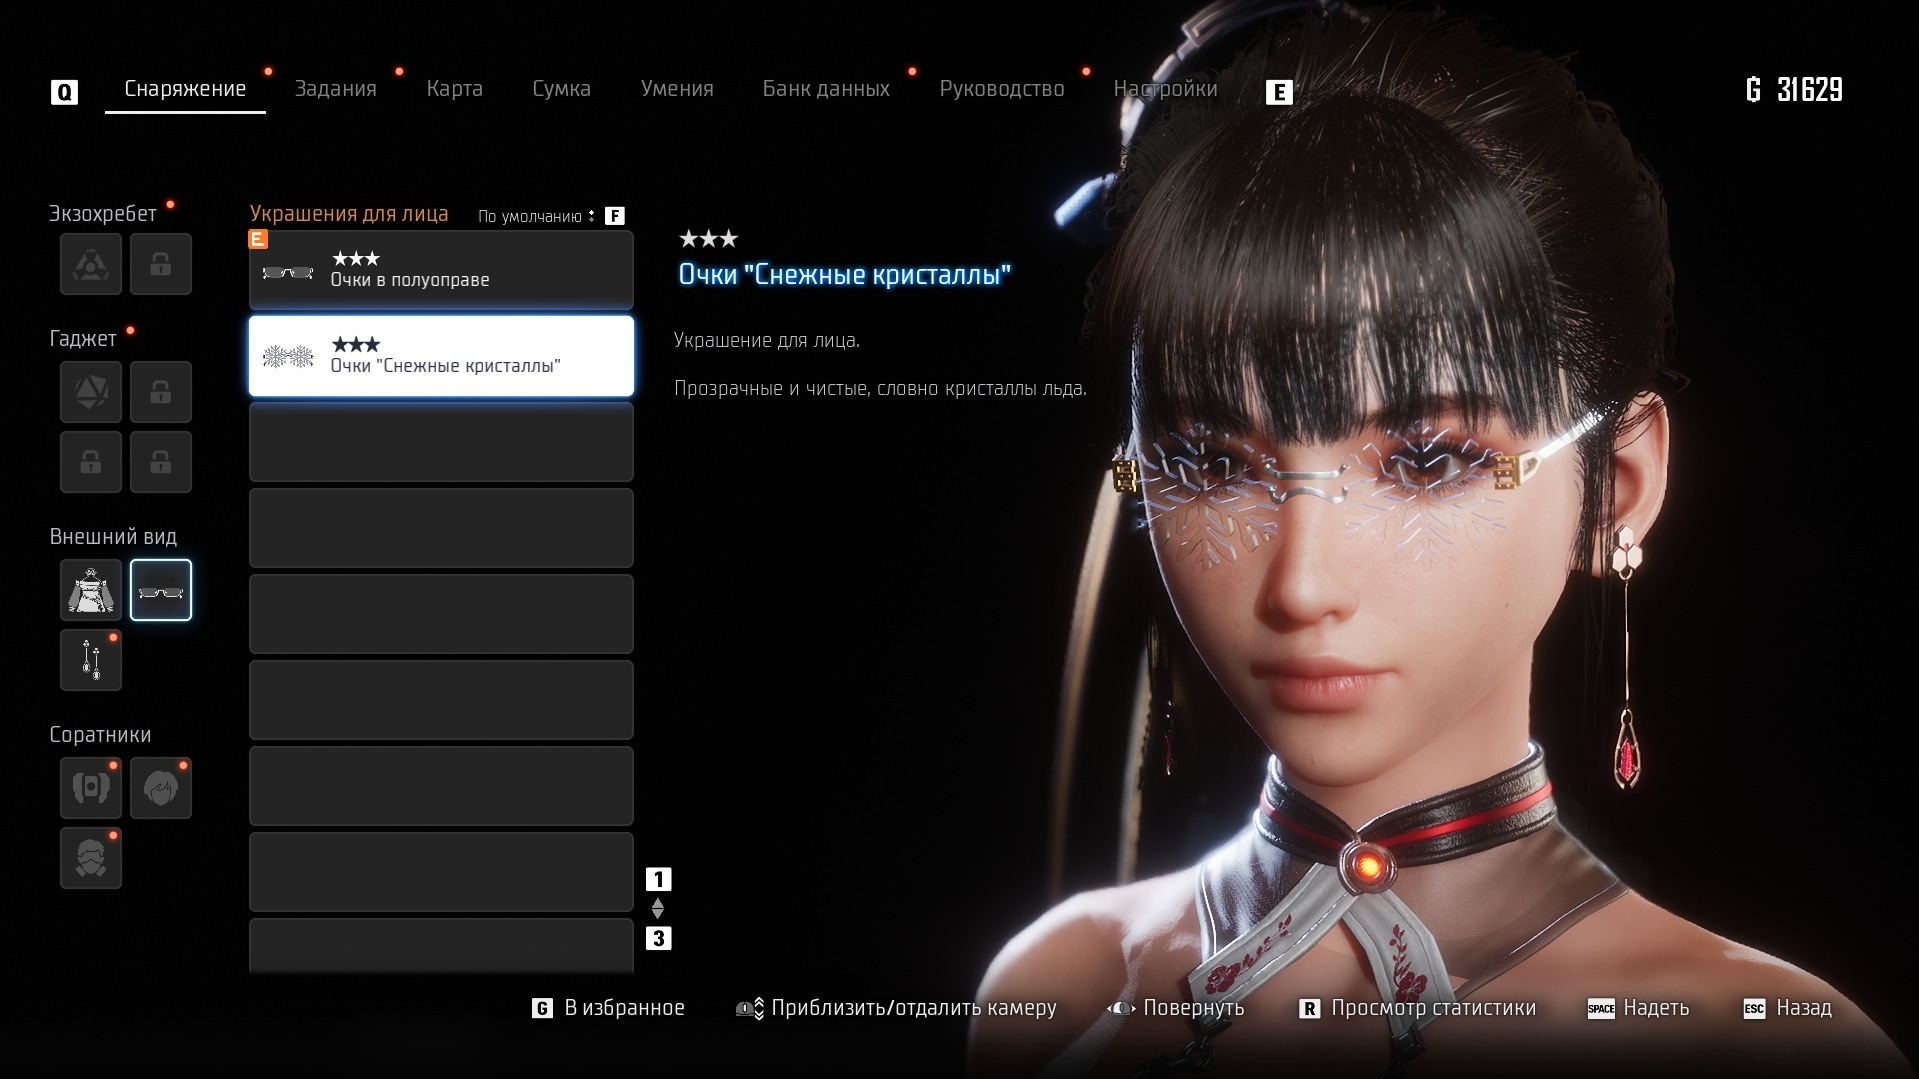Switch to the Задания tab

335,89
